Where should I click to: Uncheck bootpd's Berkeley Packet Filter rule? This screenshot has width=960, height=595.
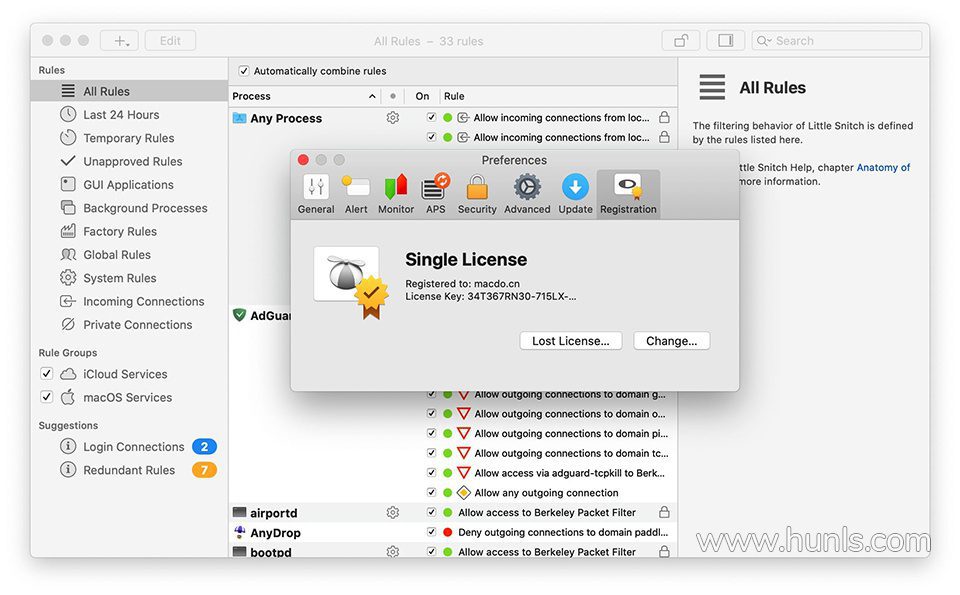click(432, 552)
